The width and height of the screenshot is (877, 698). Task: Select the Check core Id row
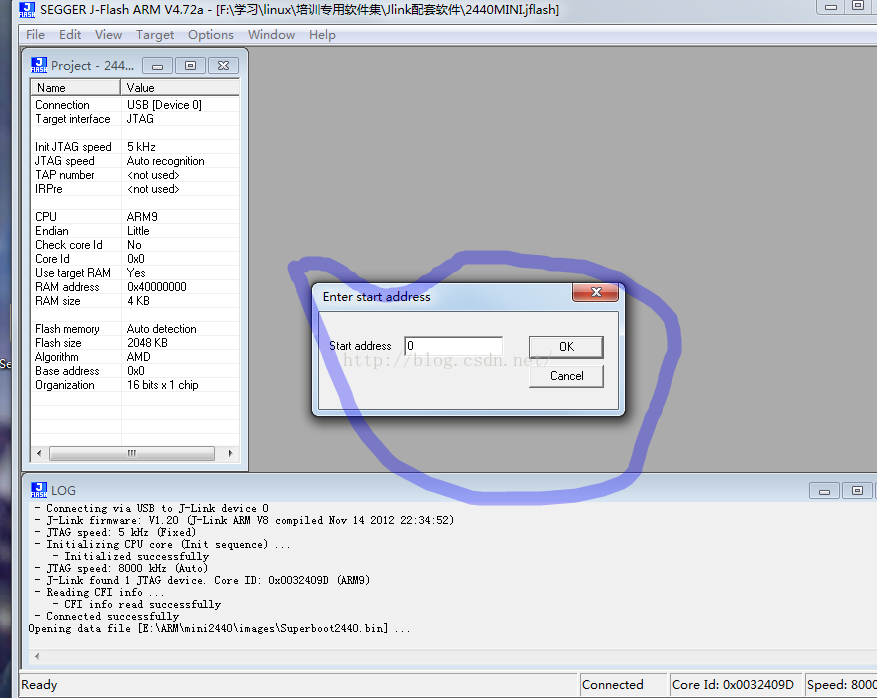point(135,244)
